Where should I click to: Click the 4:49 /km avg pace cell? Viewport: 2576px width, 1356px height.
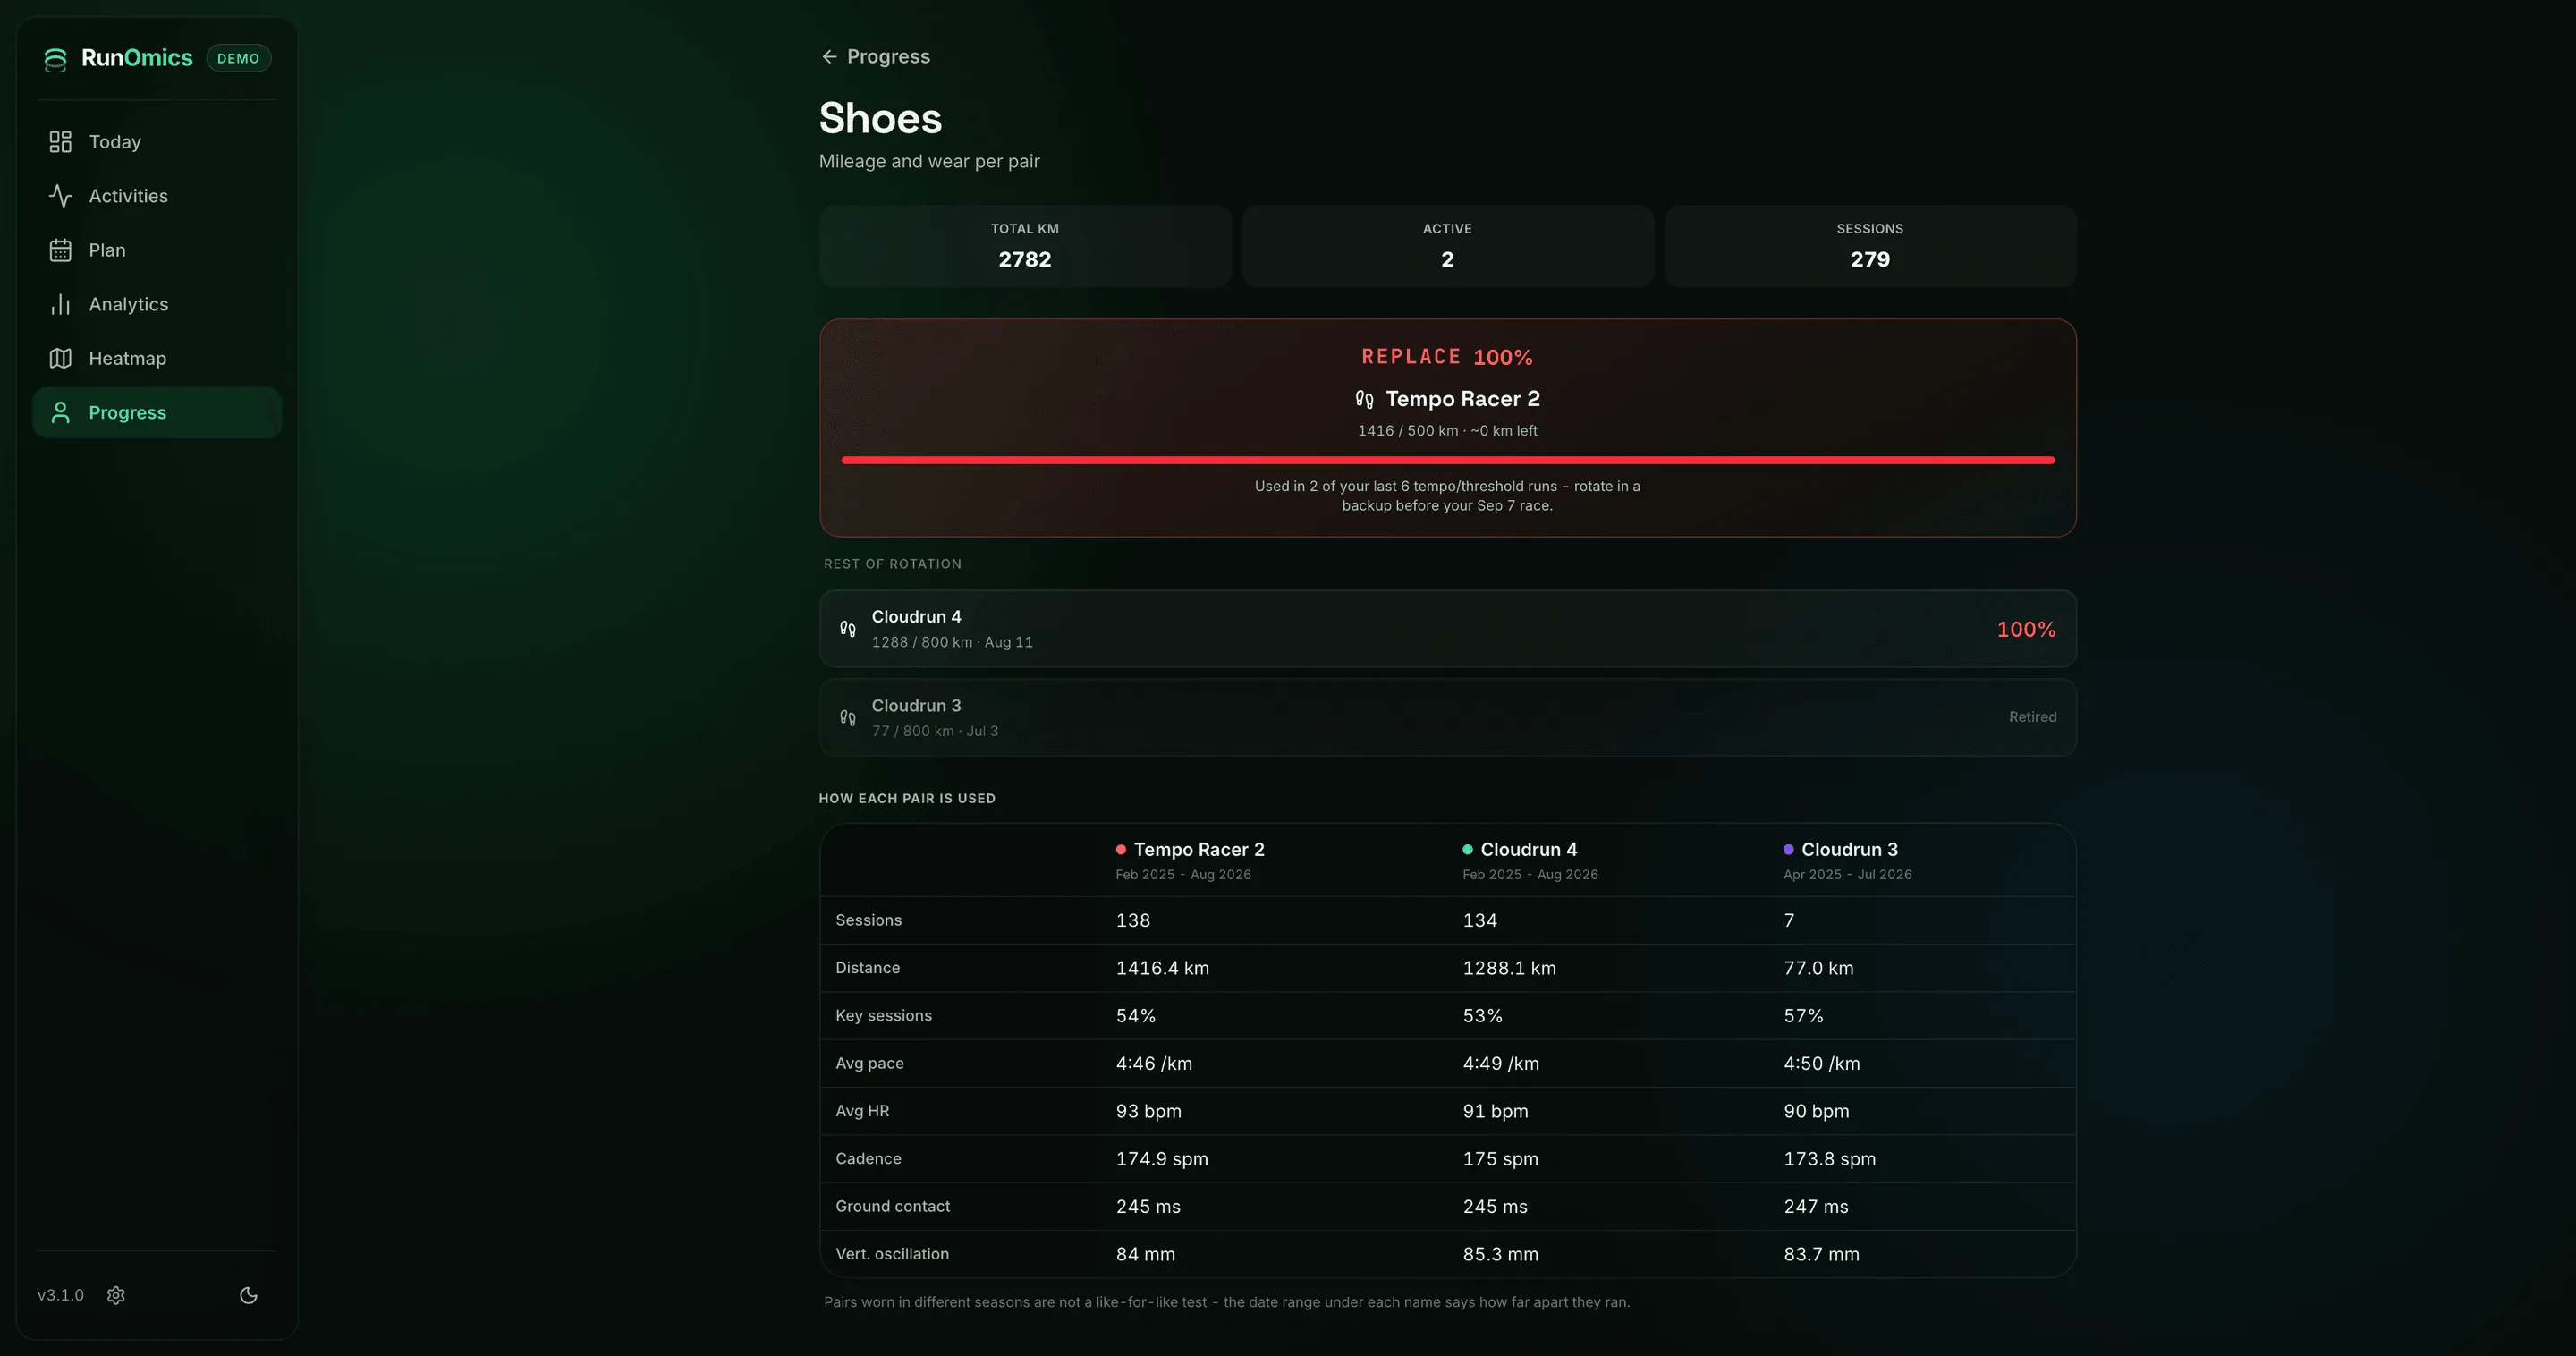point(1501,1063)
